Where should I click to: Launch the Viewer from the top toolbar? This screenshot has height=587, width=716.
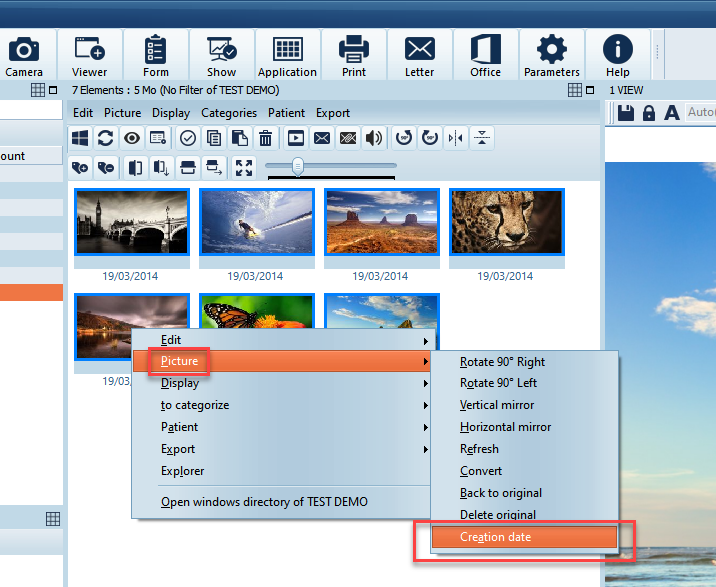[x=89, y=55]
